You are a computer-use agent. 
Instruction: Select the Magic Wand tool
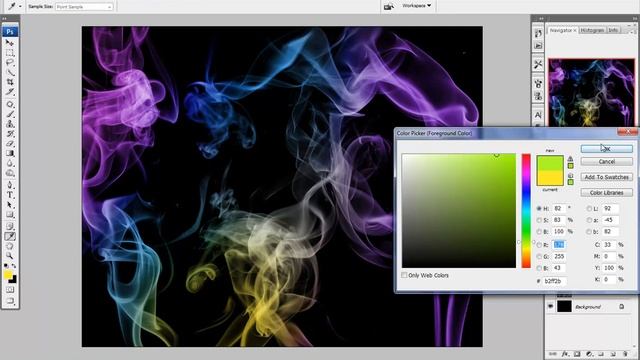click(10, 72)
